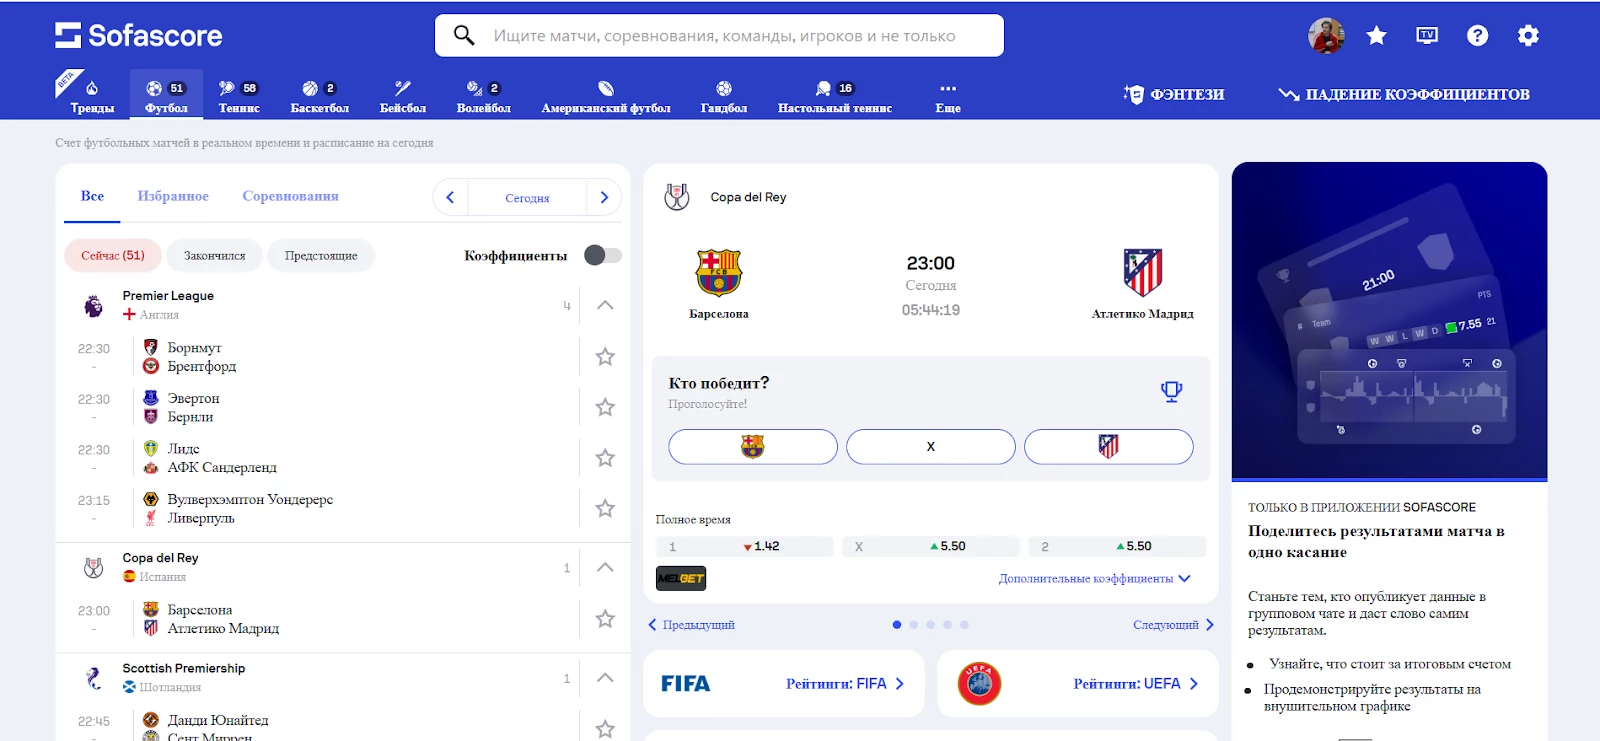Open the Еще more sports menu
The height and width of the screenshot is (741, 1600).
click(x=948, y=96)
